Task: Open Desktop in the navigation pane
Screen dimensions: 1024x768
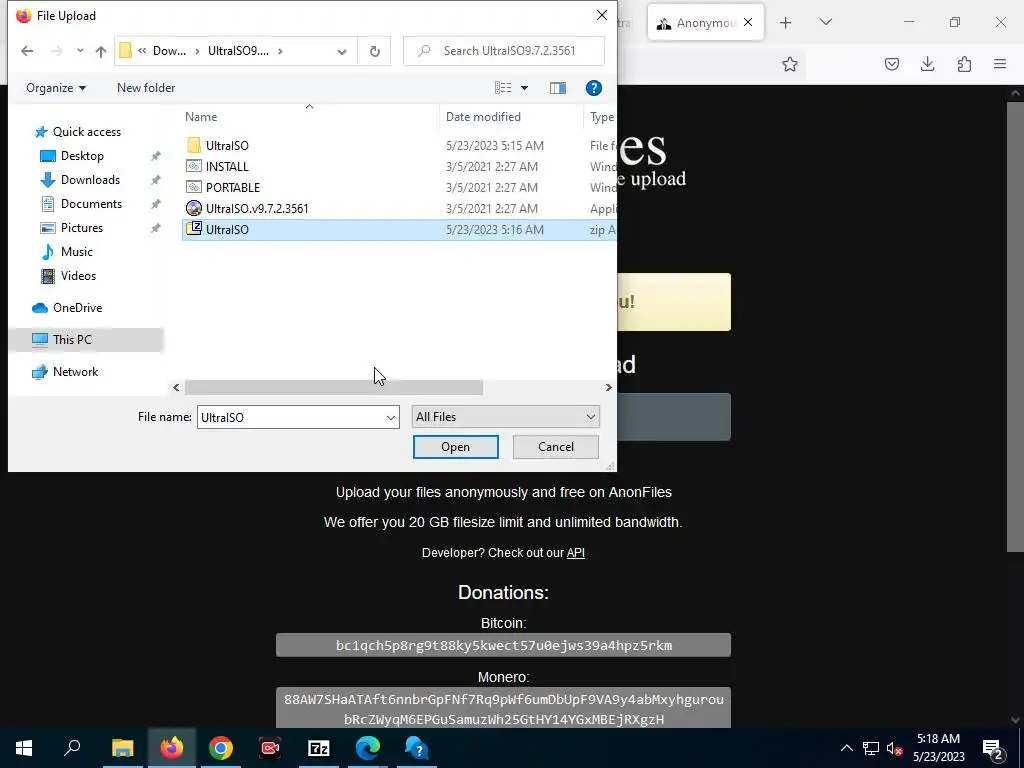Action: coord(82,156)
